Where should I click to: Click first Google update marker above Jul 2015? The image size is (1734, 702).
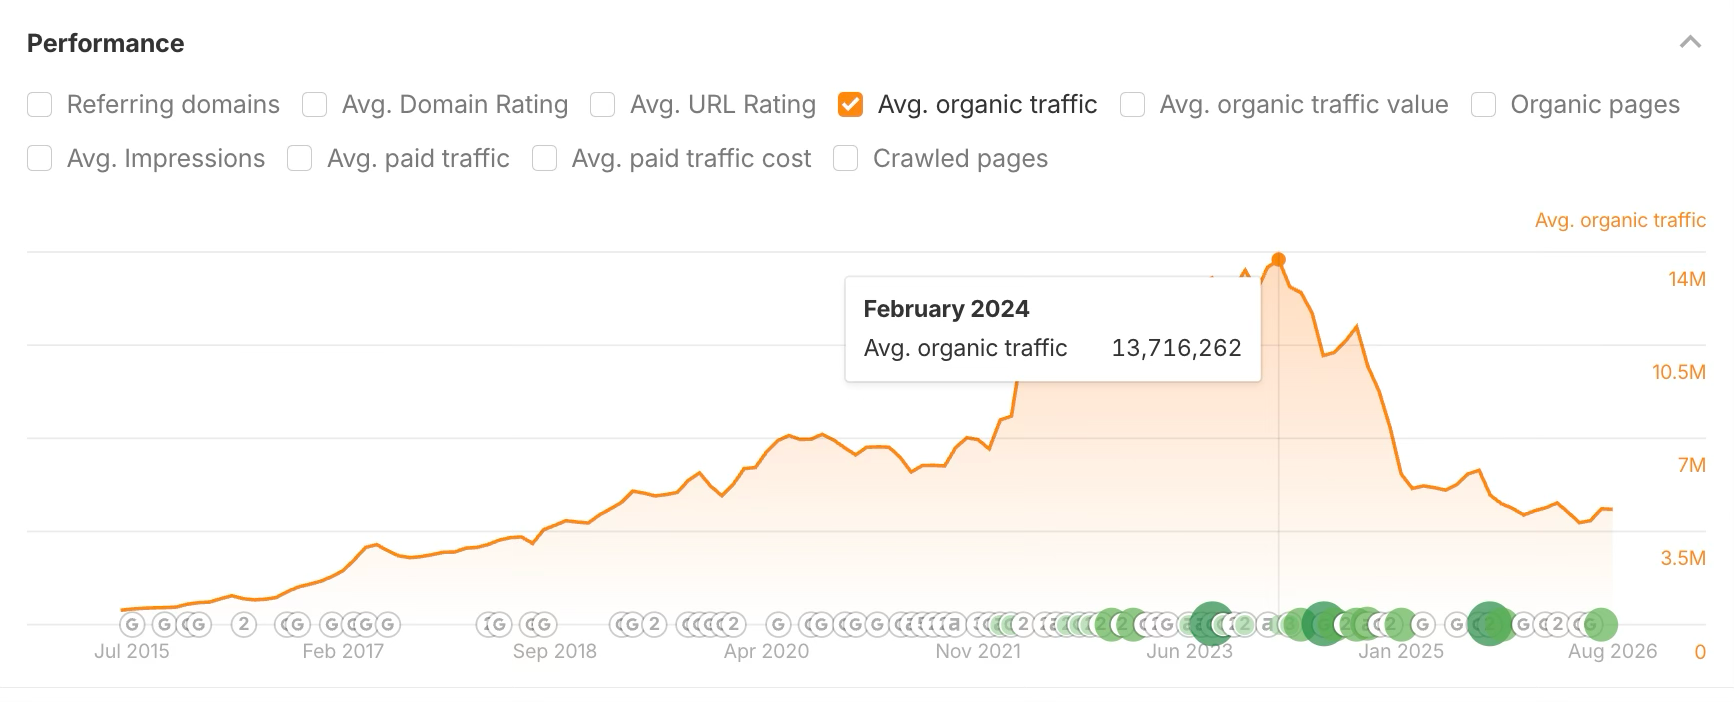pyautogui.click(x=132, y=625)
